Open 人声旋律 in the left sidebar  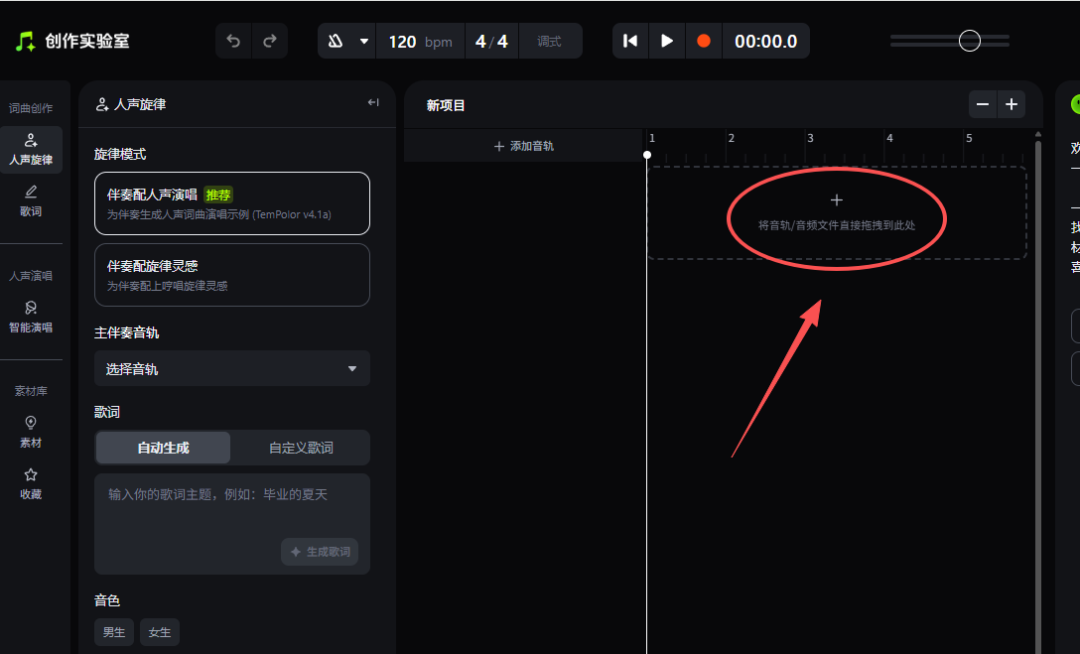[31, 149]
